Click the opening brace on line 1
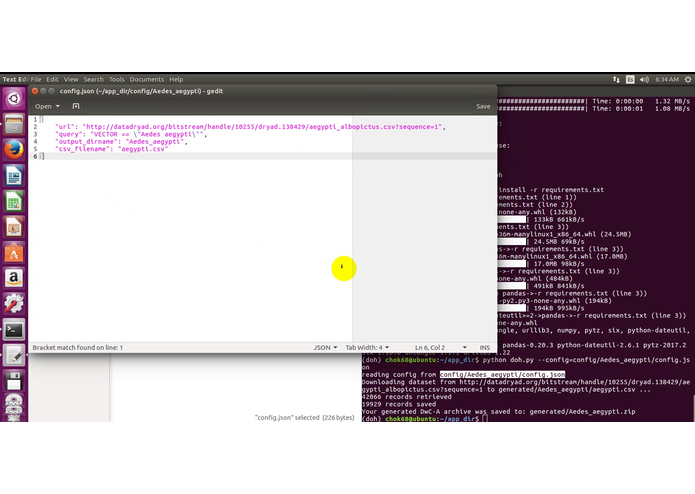Image resolution: width=695 pixels, height=494 pixels. pyautogui.click(x=42, y=120)
